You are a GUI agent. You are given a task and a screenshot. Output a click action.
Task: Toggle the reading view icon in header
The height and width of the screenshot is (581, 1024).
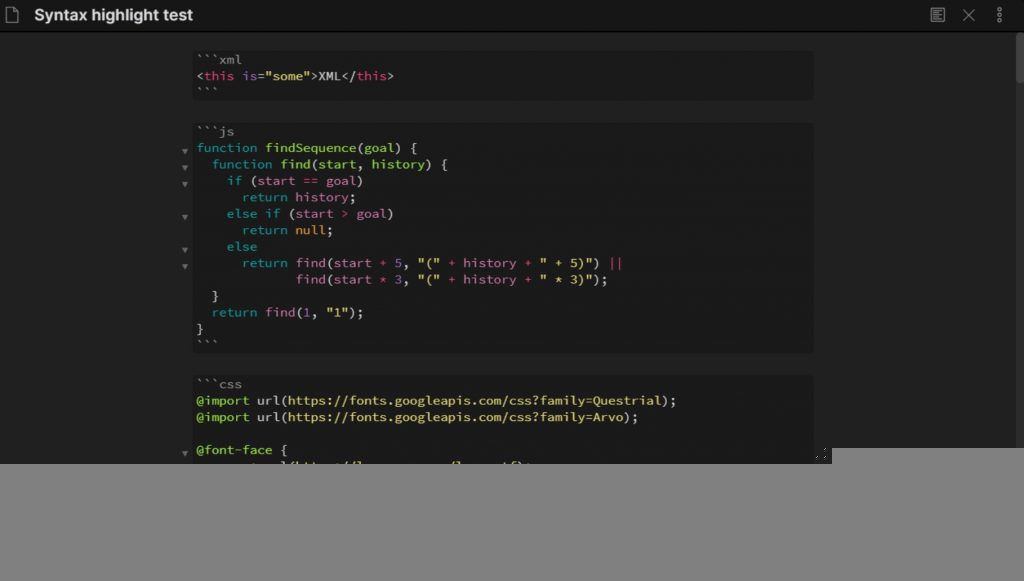coord(937,15)
